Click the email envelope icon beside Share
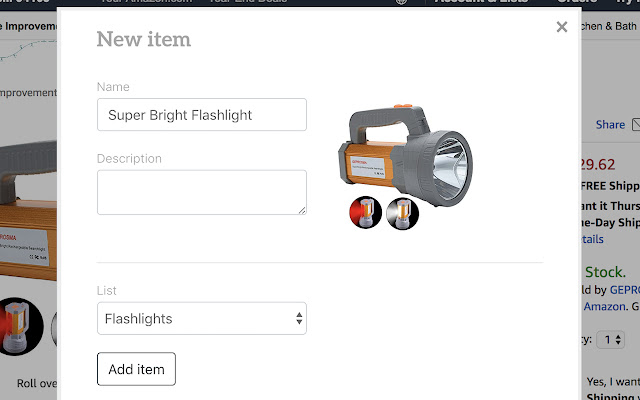The width and height of the screenshot is (640, 400). click(x=635, y=125)
